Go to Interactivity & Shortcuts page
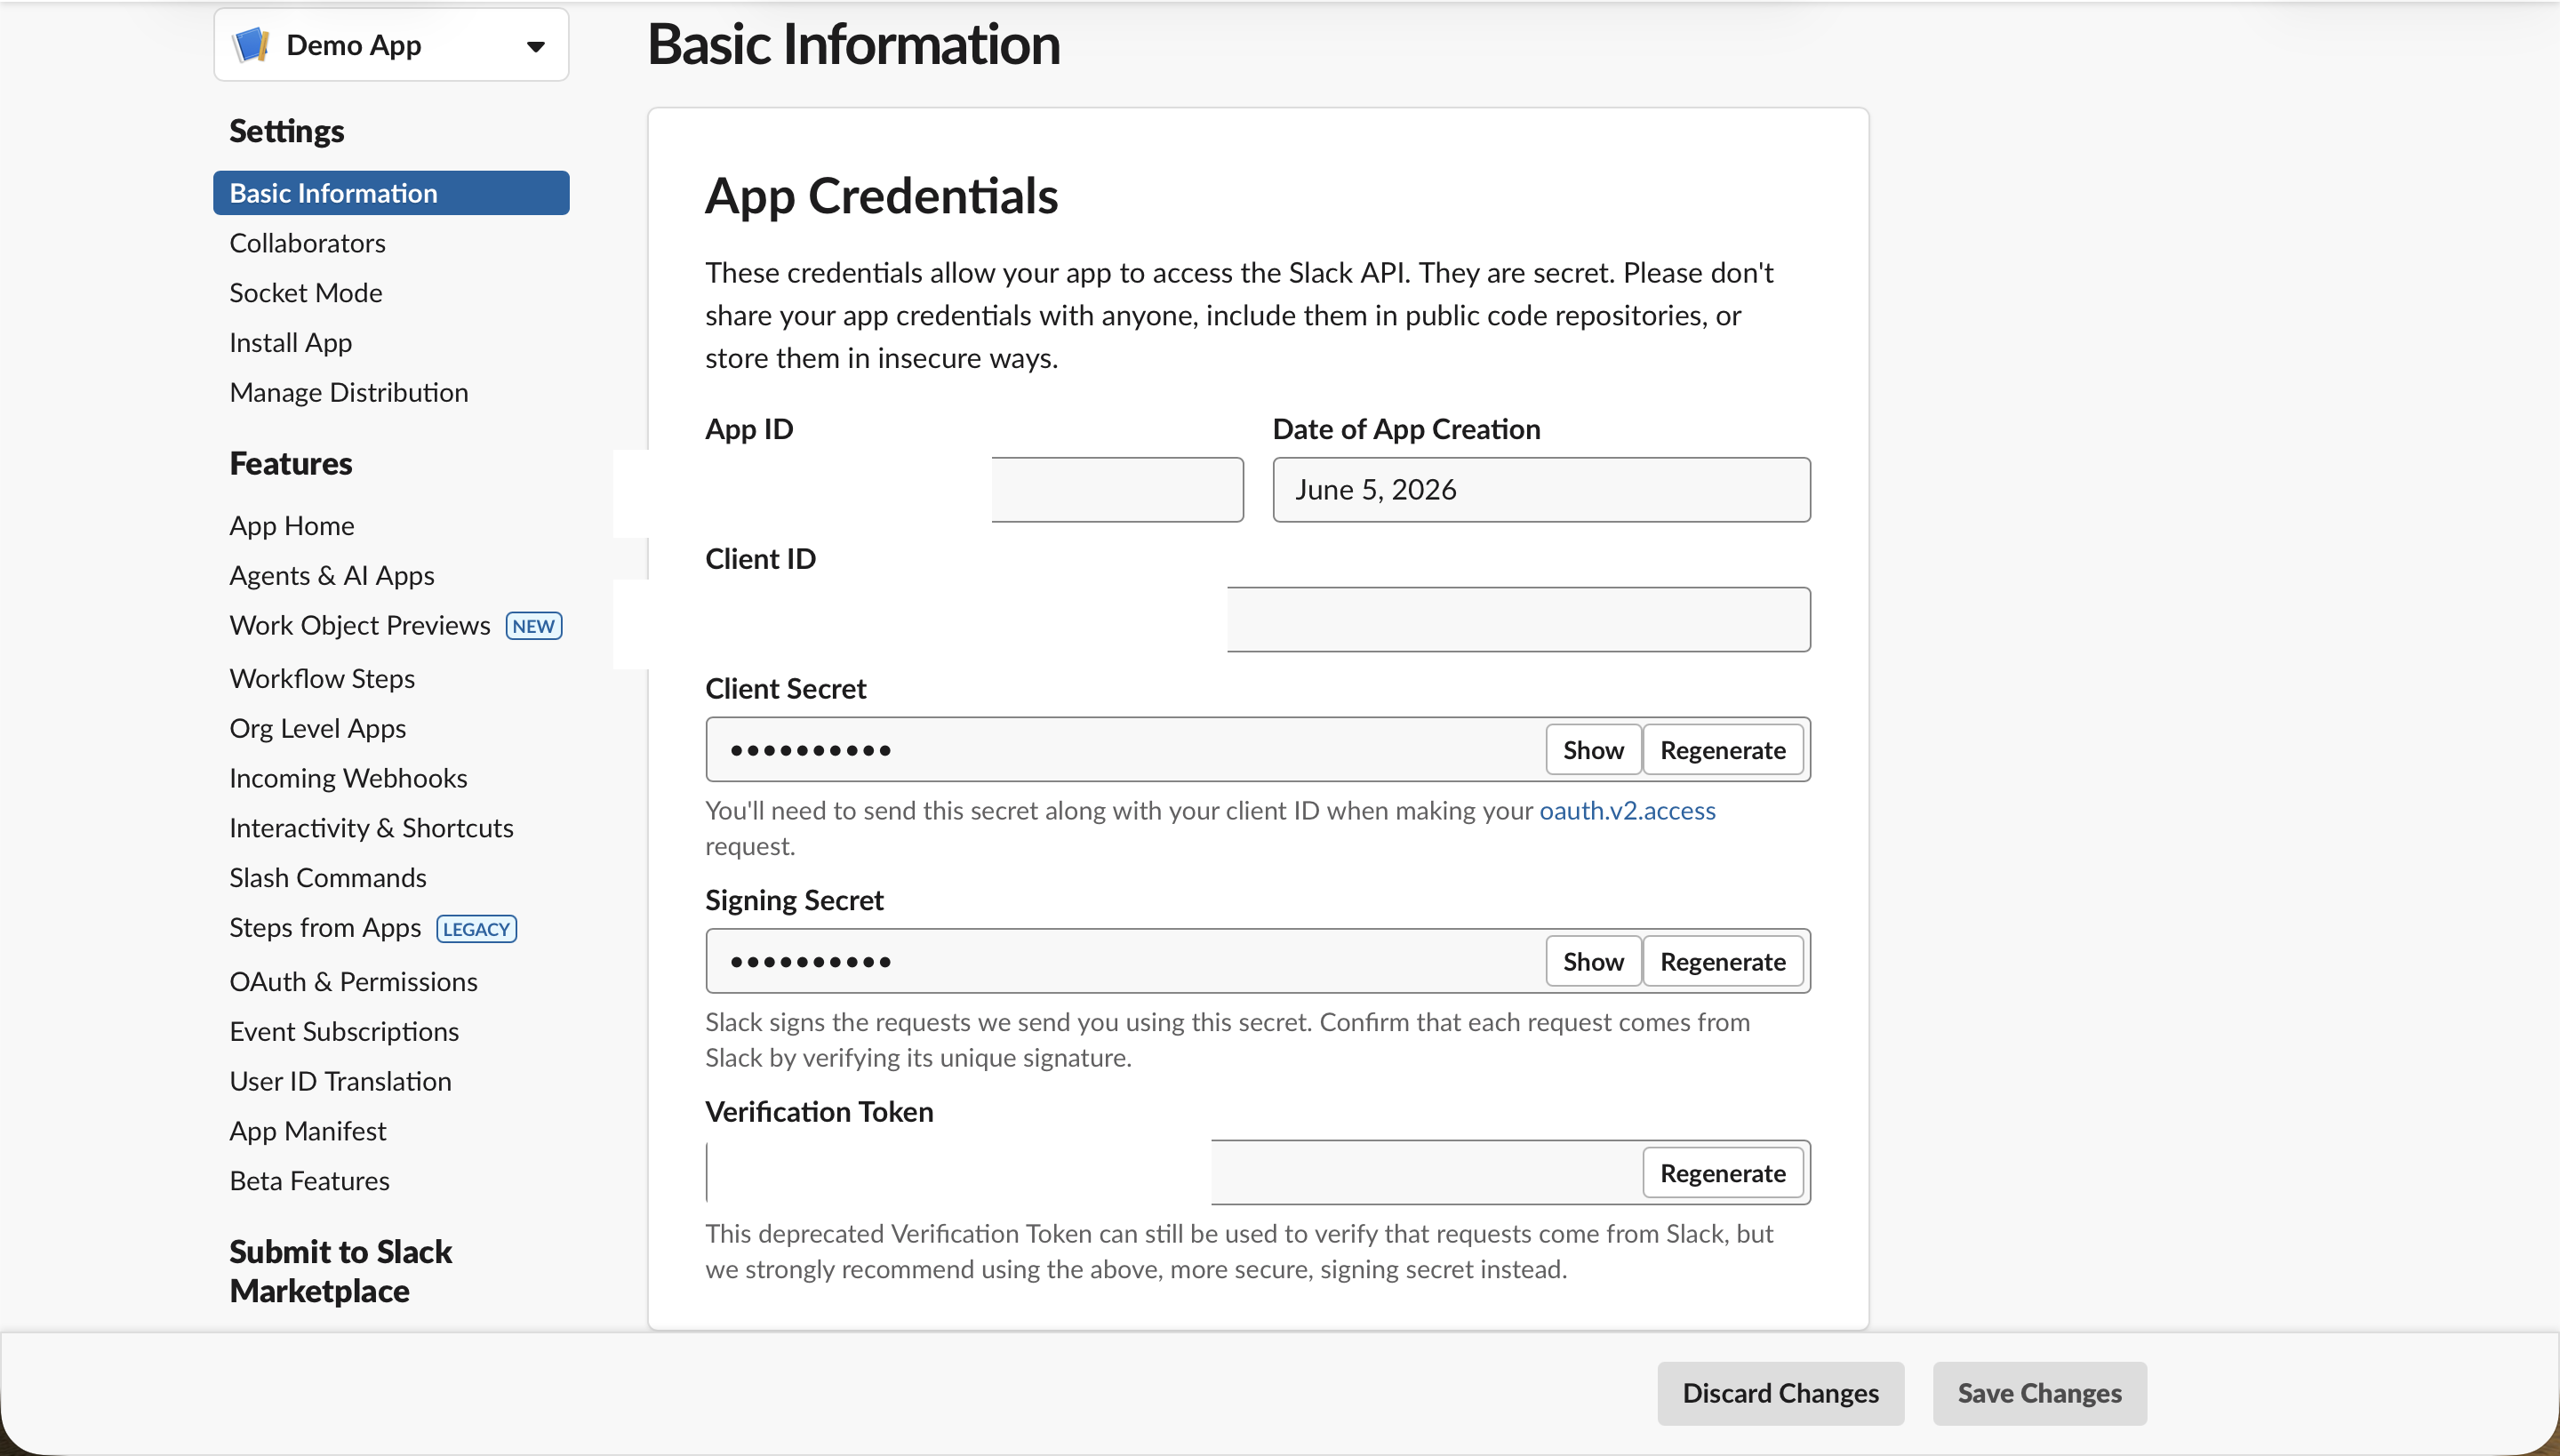 tap(371, 828)
